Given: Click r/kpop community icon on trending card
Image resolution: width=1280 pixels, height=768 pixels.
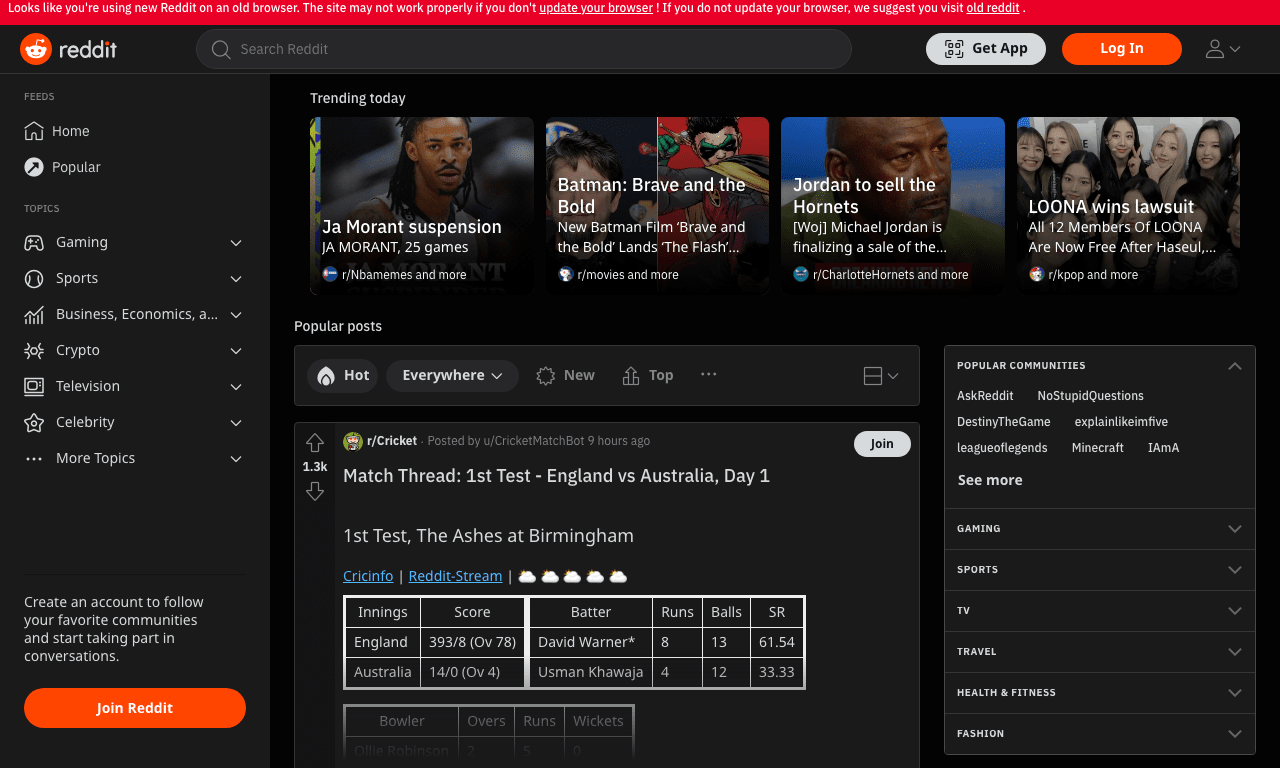Looking at the screenshot, I should tap(1037, 274).
